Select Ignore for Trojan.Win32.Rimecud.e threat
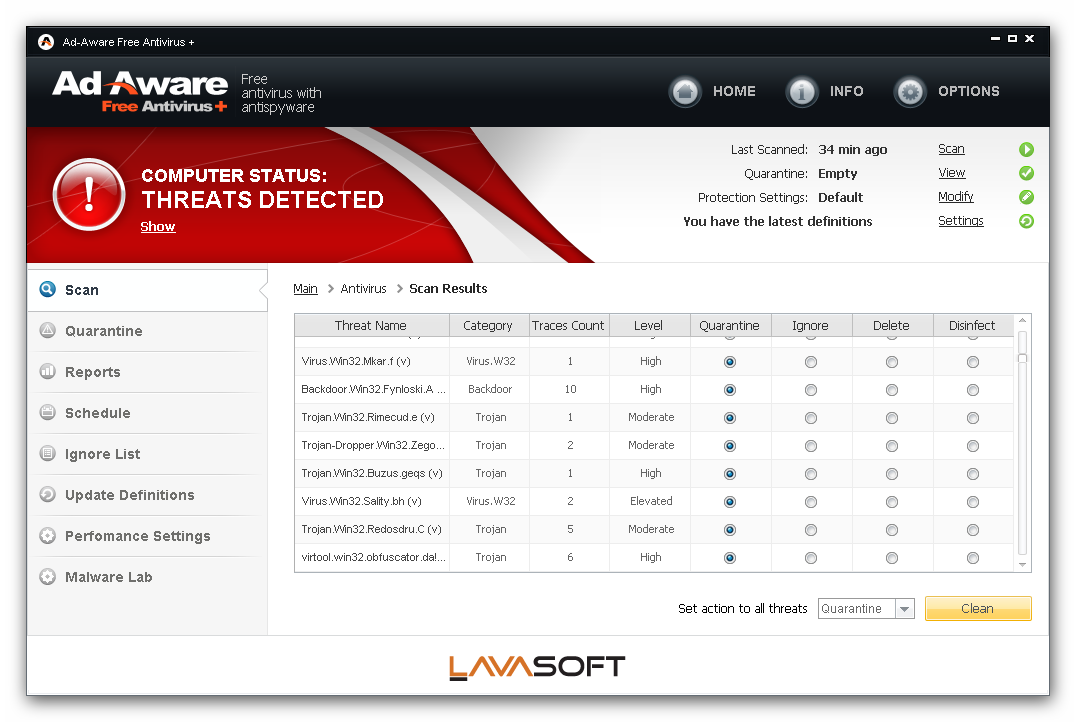 pos(810,418)
